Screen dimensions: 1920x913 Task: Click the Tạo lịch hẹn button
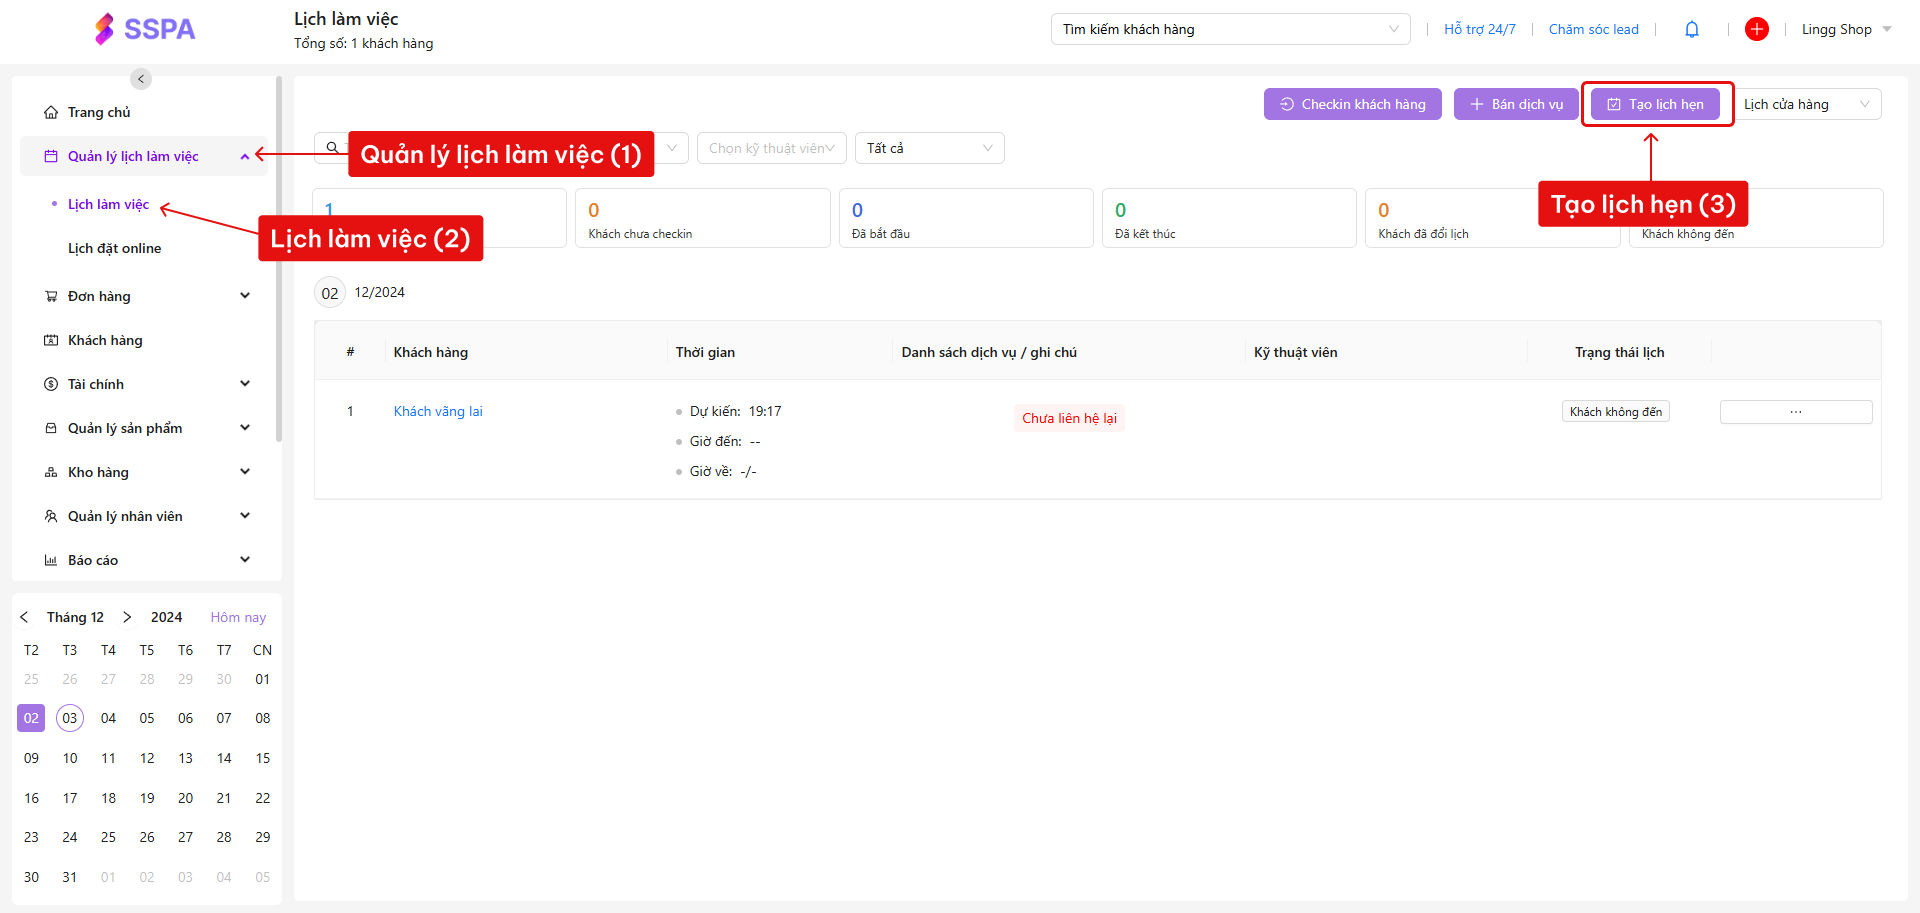click(x=1655, y=104)
